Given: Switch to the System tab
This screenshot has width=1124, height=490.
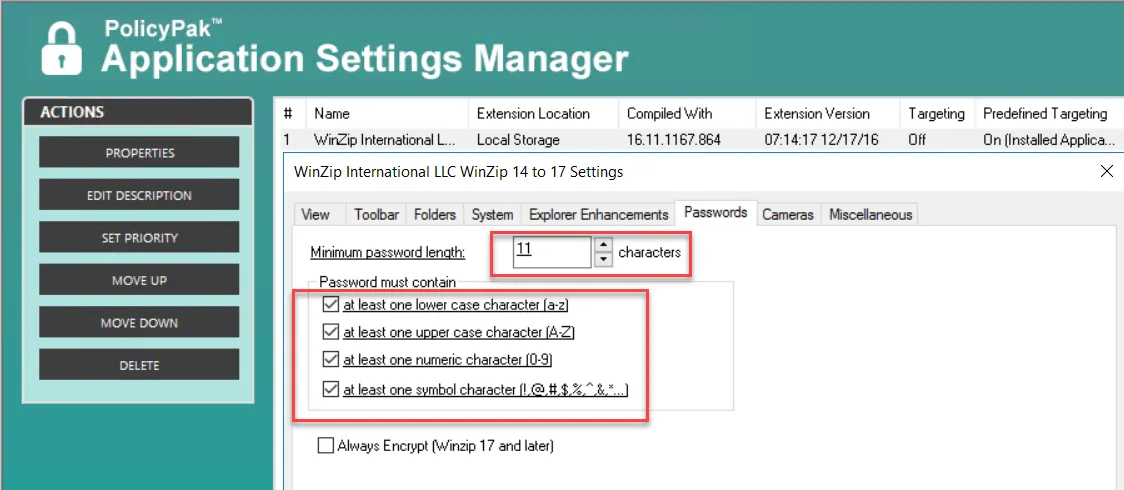Looking at the screenshot, I should click(492, 214).
